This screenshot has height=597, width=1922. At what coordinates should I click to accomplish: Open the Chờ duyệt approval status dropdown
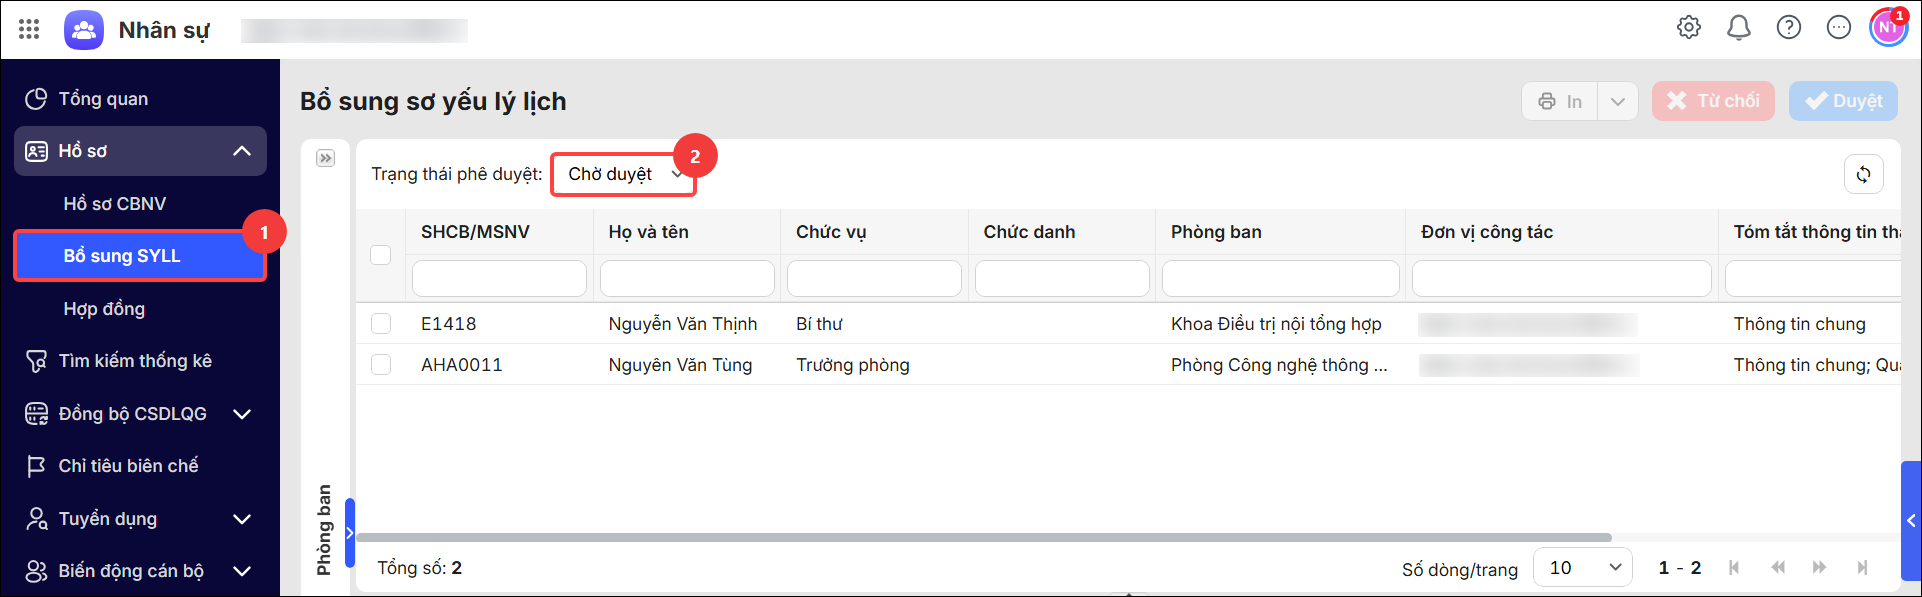click(x=623, y=174)
